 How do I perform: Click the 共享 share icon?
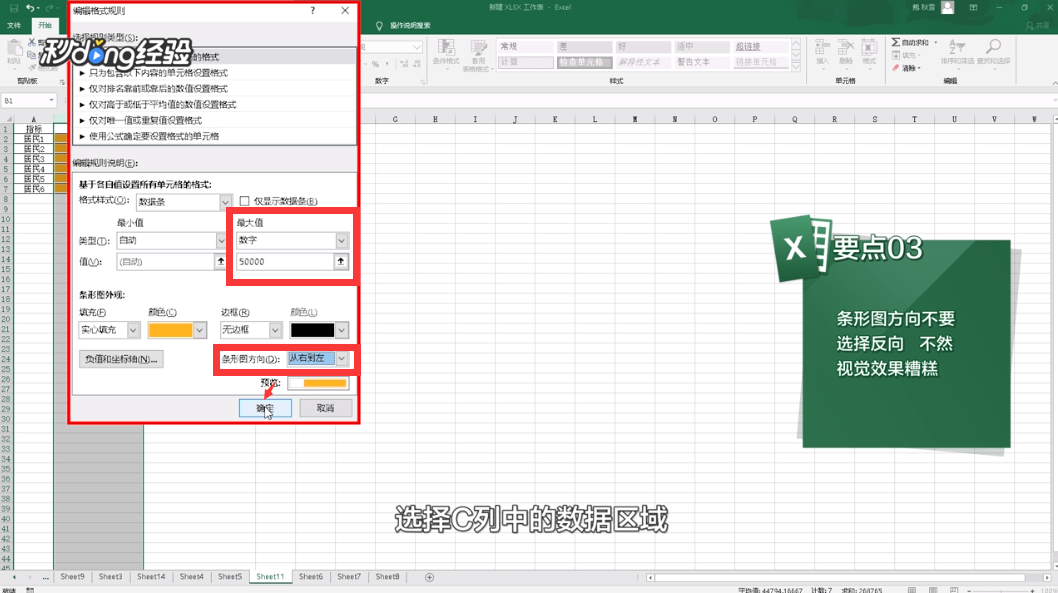1038,26
